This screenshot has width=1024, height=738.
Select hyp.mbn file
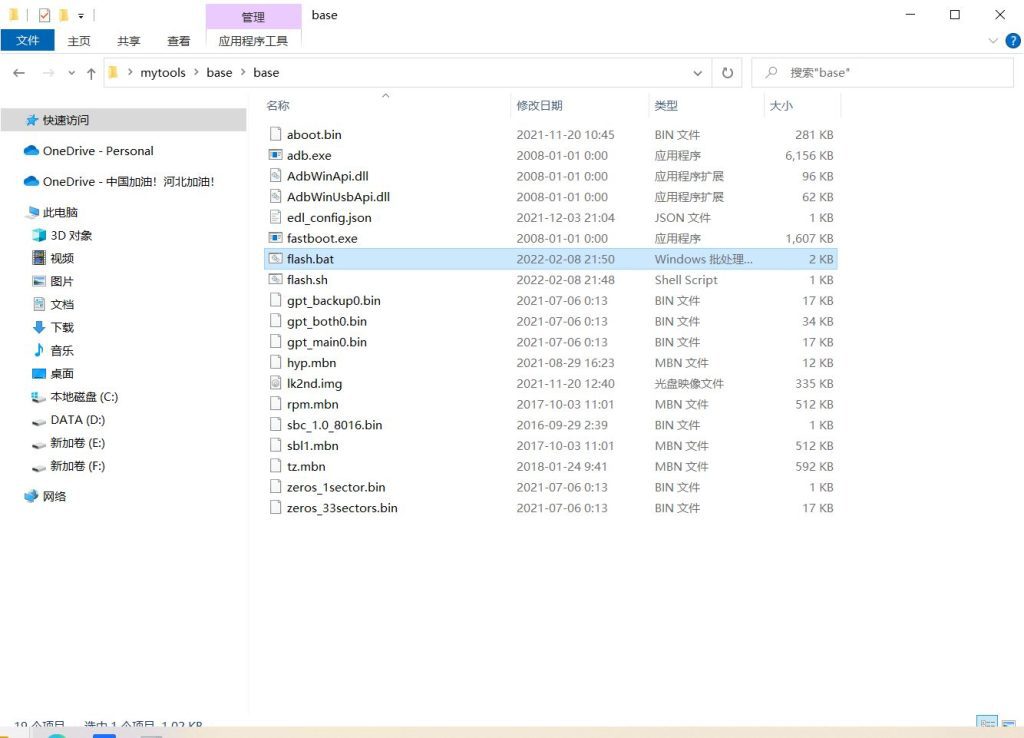coord(312,363)
